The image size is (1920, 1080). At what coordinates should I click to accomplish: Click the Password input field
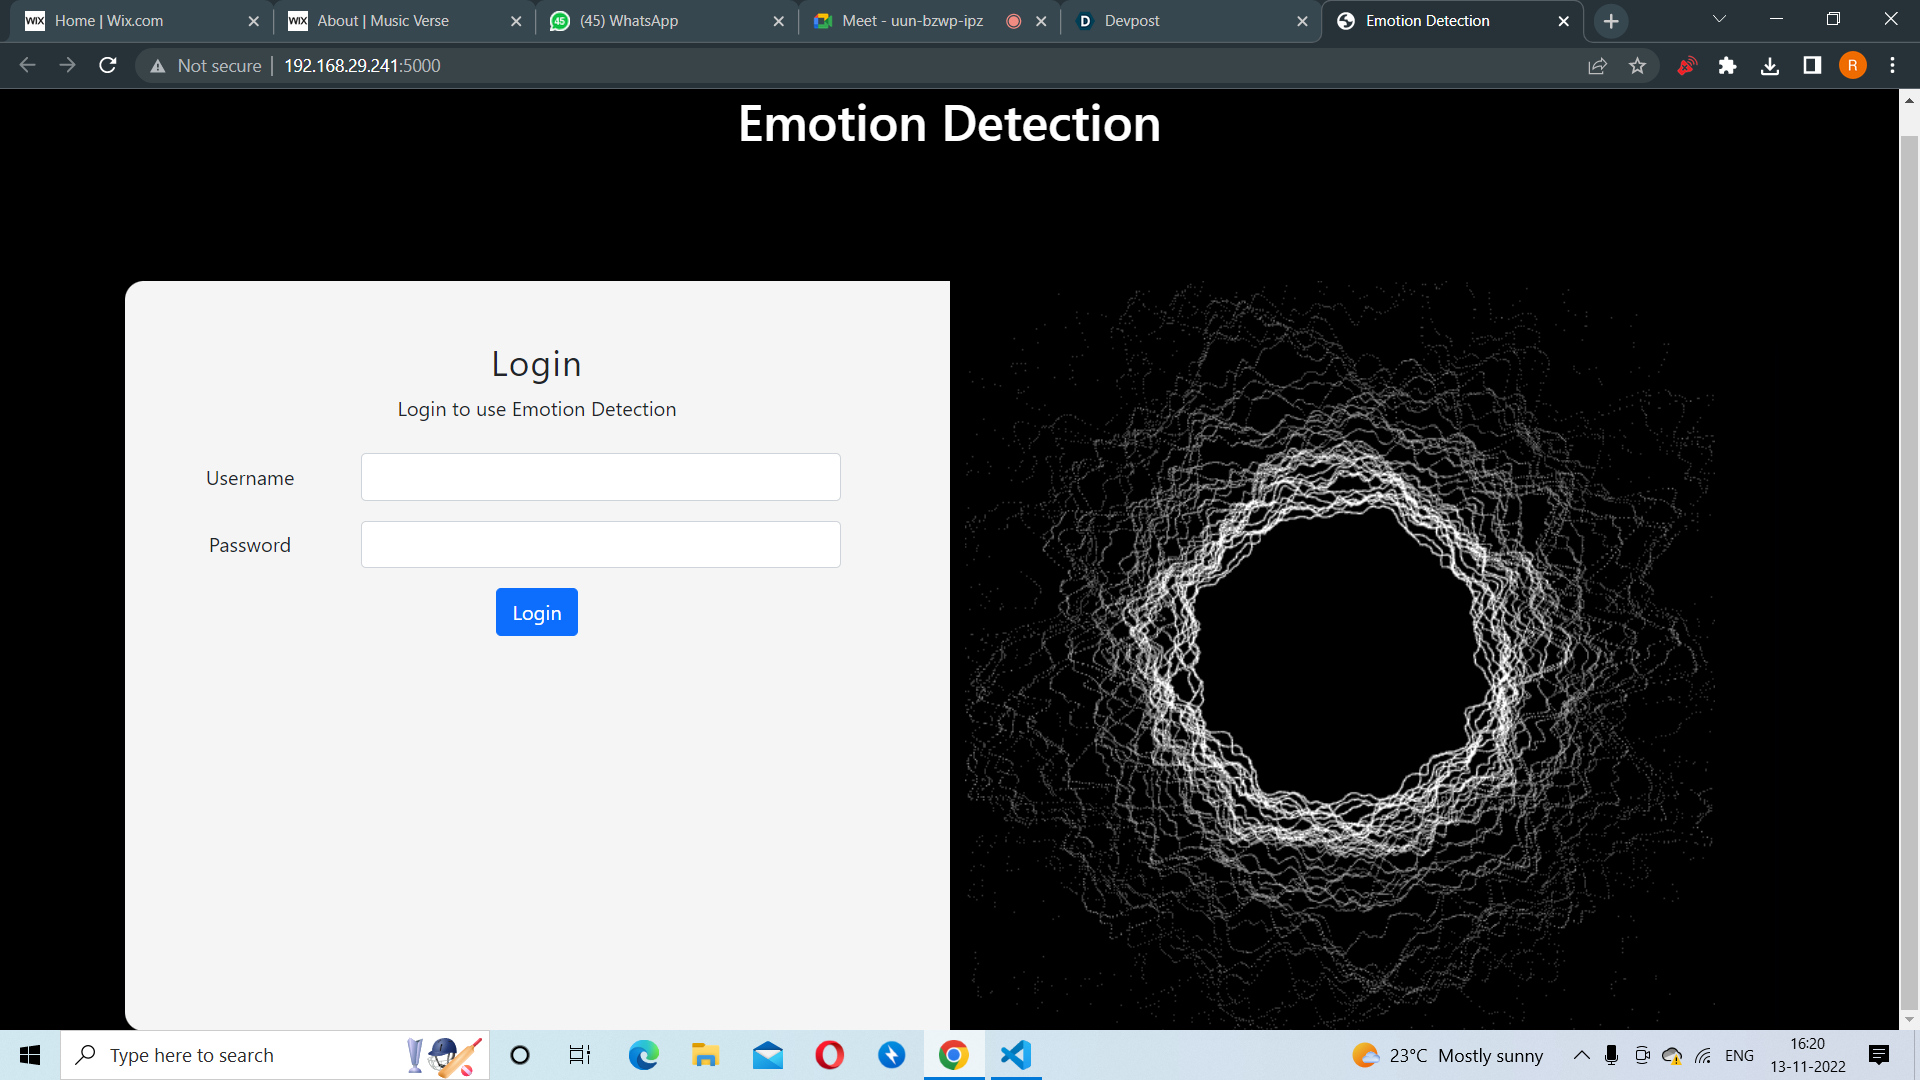600,545
